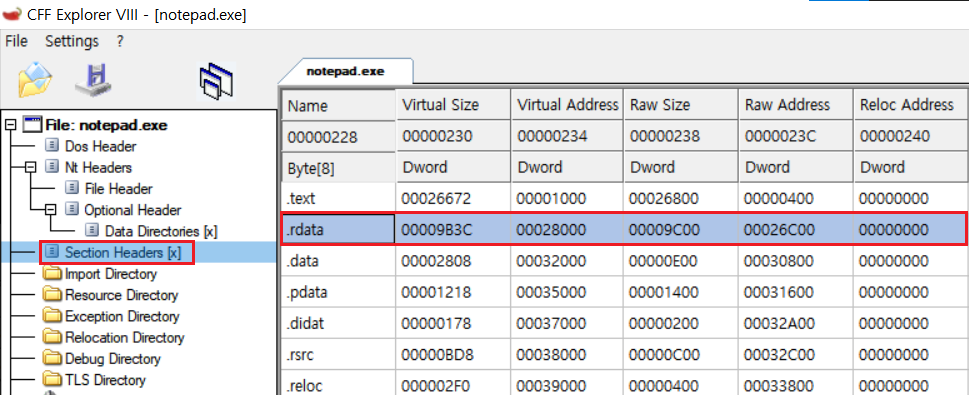Click the Reloc Address column header

tap(911, 104)
